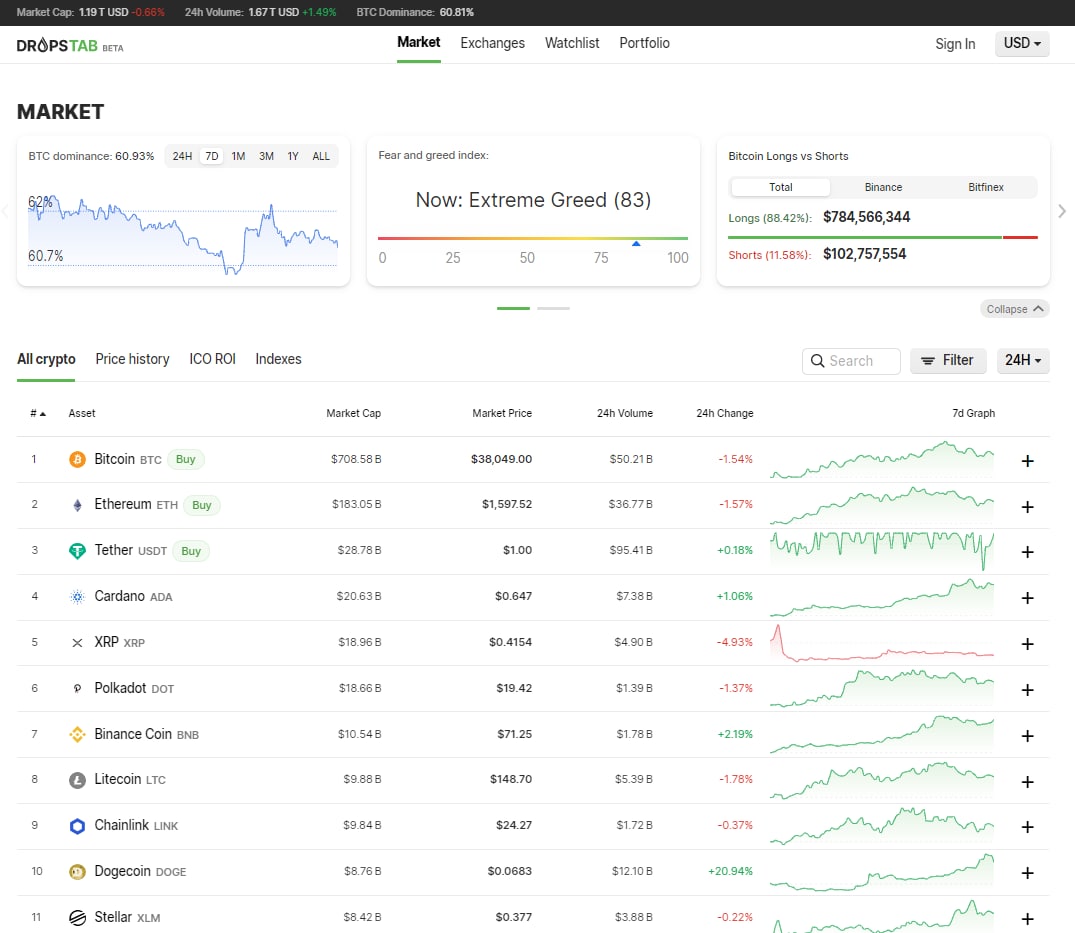This screenshot has width=1075, height=933.
Task: Open the USD currency dropdown
Action: tap(1022, 43)
